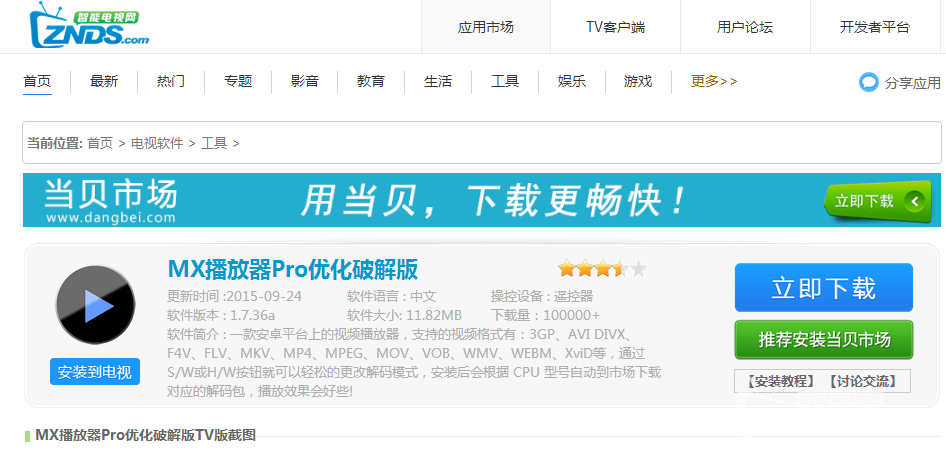Select the 生活 category
Viewport: 946px width, 476px height.
[437, 81]
